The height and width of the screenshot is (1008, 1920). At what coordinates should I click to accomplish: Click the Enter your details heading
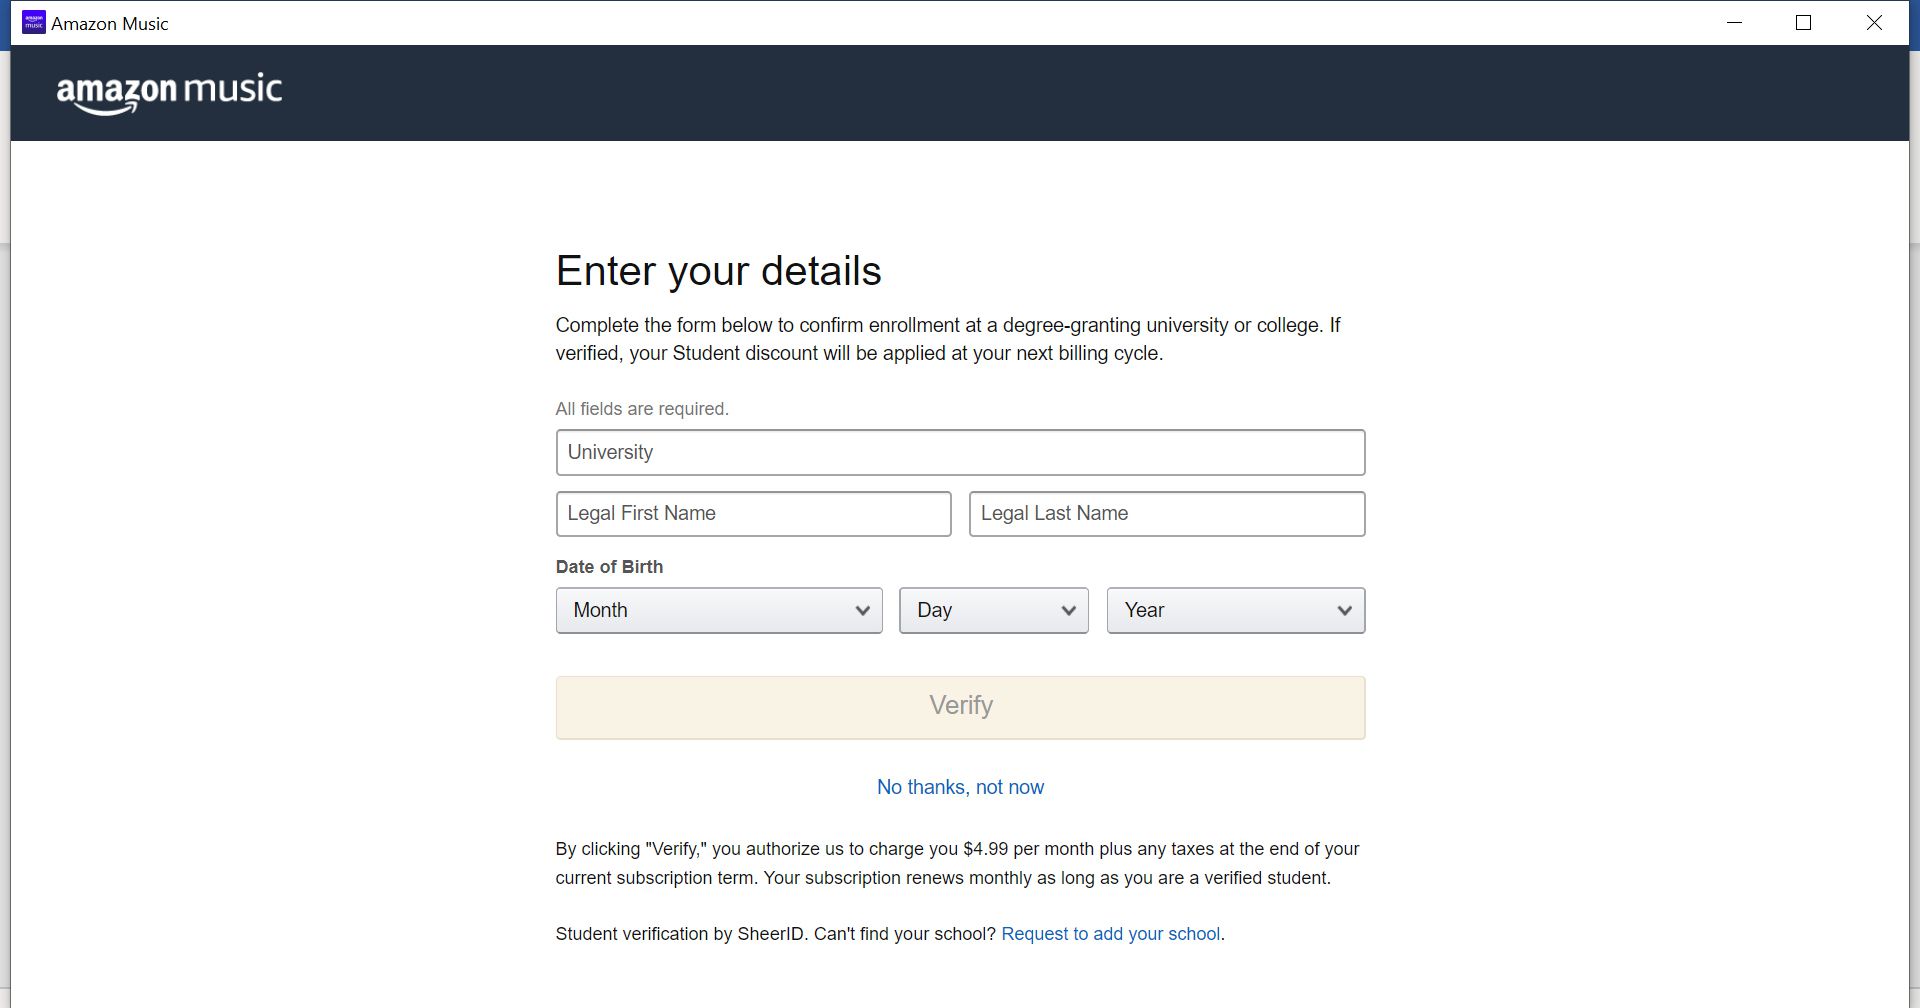[x=718, y=271]
